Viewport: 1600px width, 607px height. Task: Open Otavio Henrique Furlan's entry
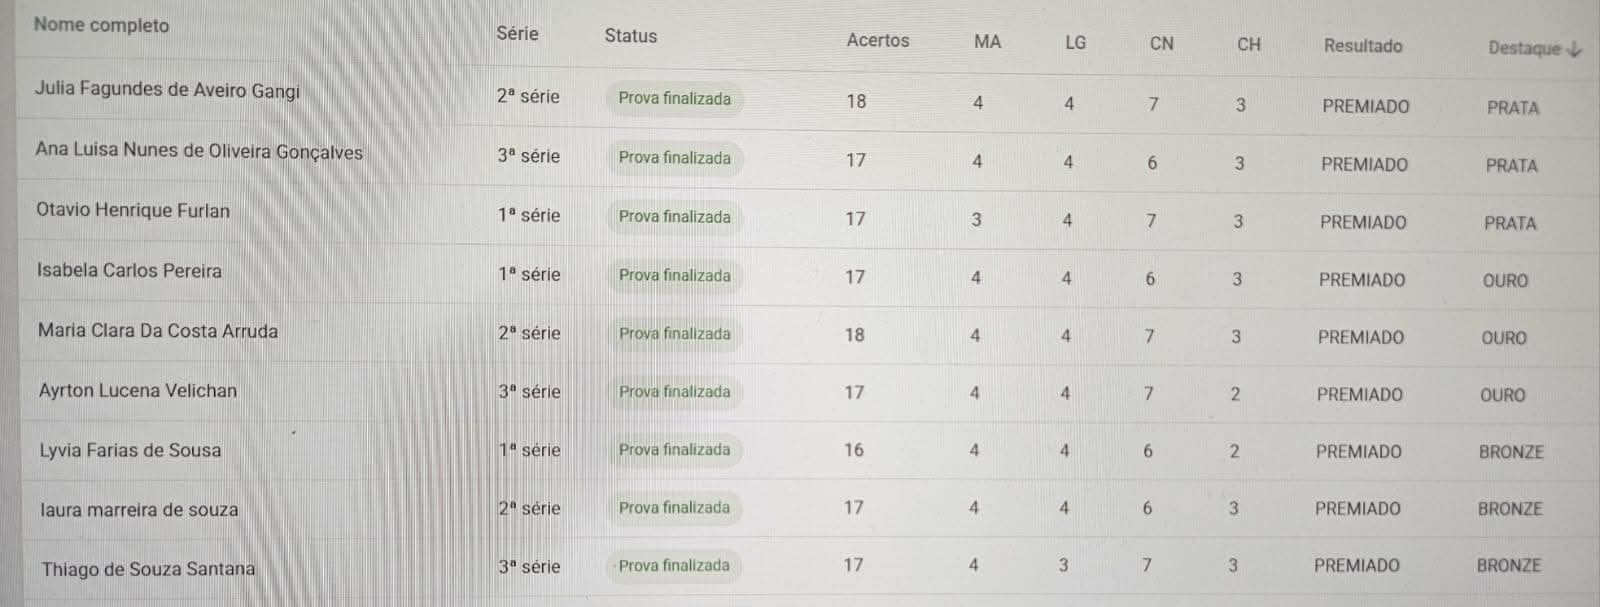point(133,210)
